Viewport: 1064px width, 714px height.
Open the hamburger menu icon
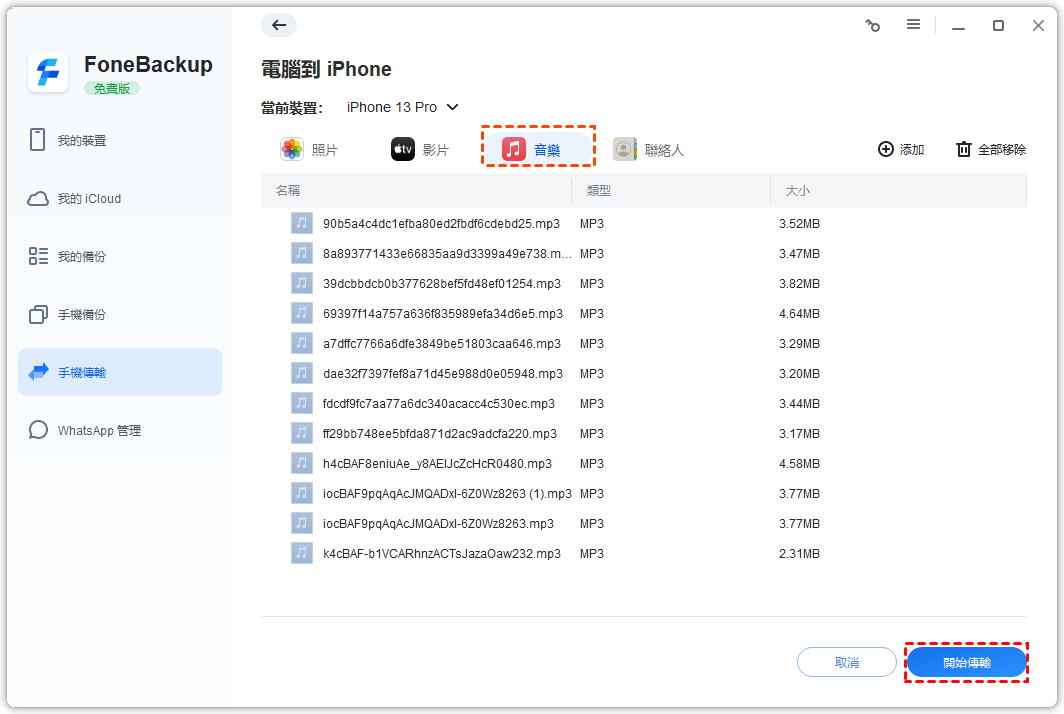[913, 24]
